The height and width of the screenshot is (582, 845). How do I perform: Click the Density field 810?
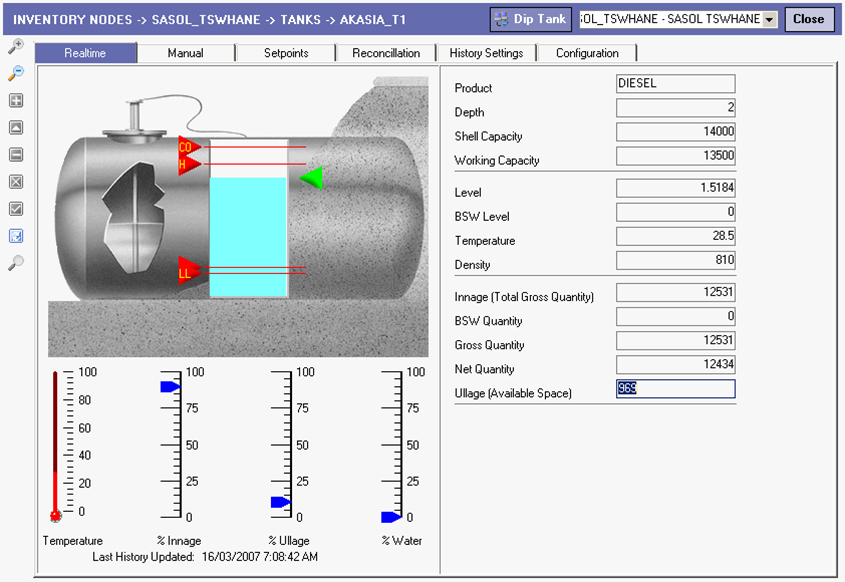676,260
